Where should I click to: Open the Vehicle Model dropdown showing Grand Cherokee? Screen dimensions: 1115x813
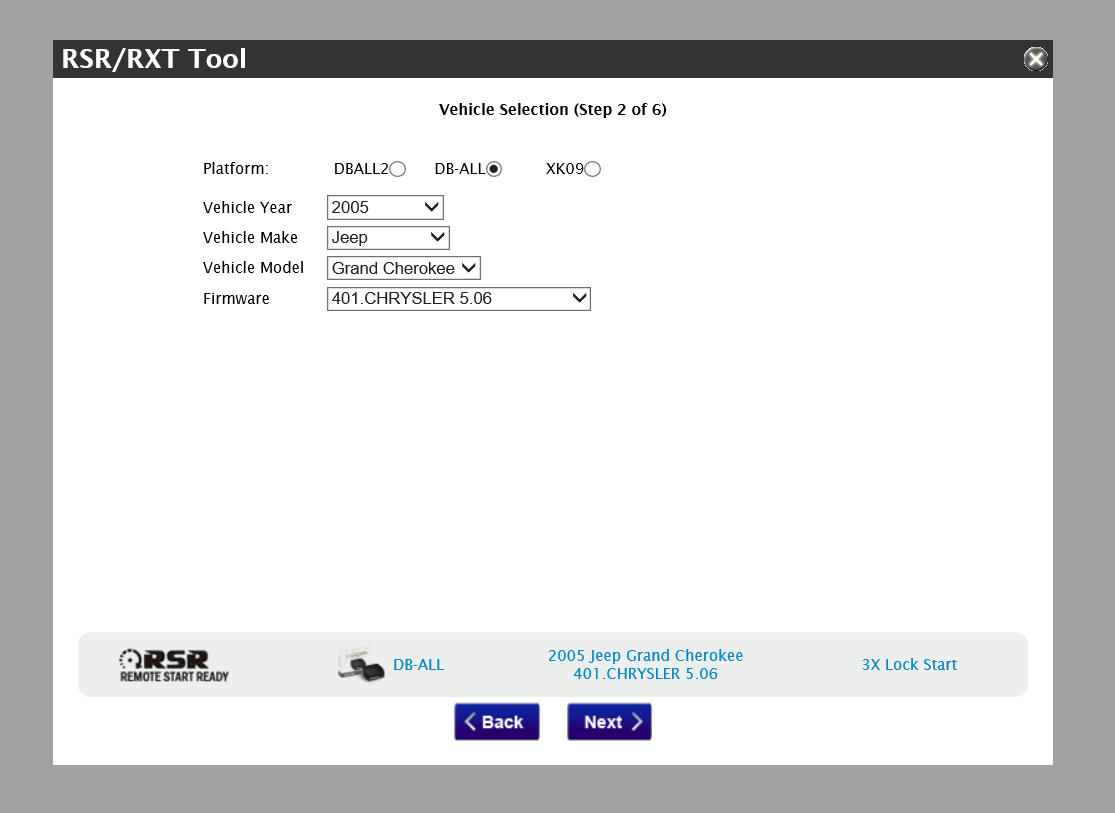404,268
